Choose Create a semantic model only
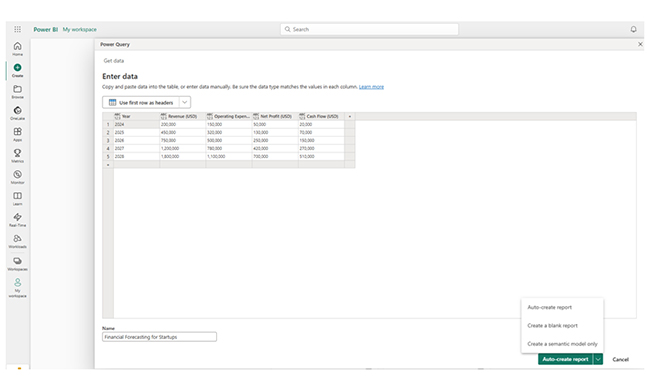The image size is (650, 389). click(562, 344)
